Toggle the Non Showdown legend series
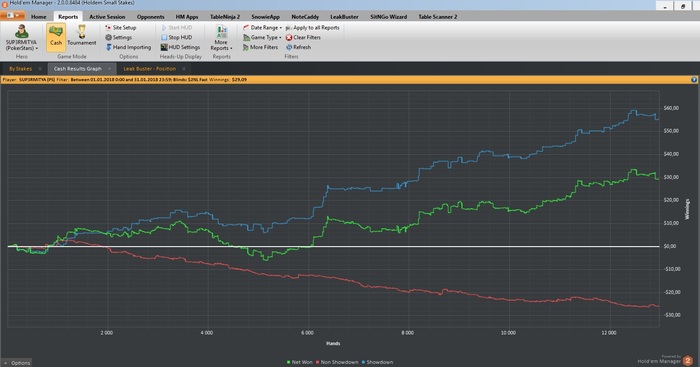 click(337, 362)
